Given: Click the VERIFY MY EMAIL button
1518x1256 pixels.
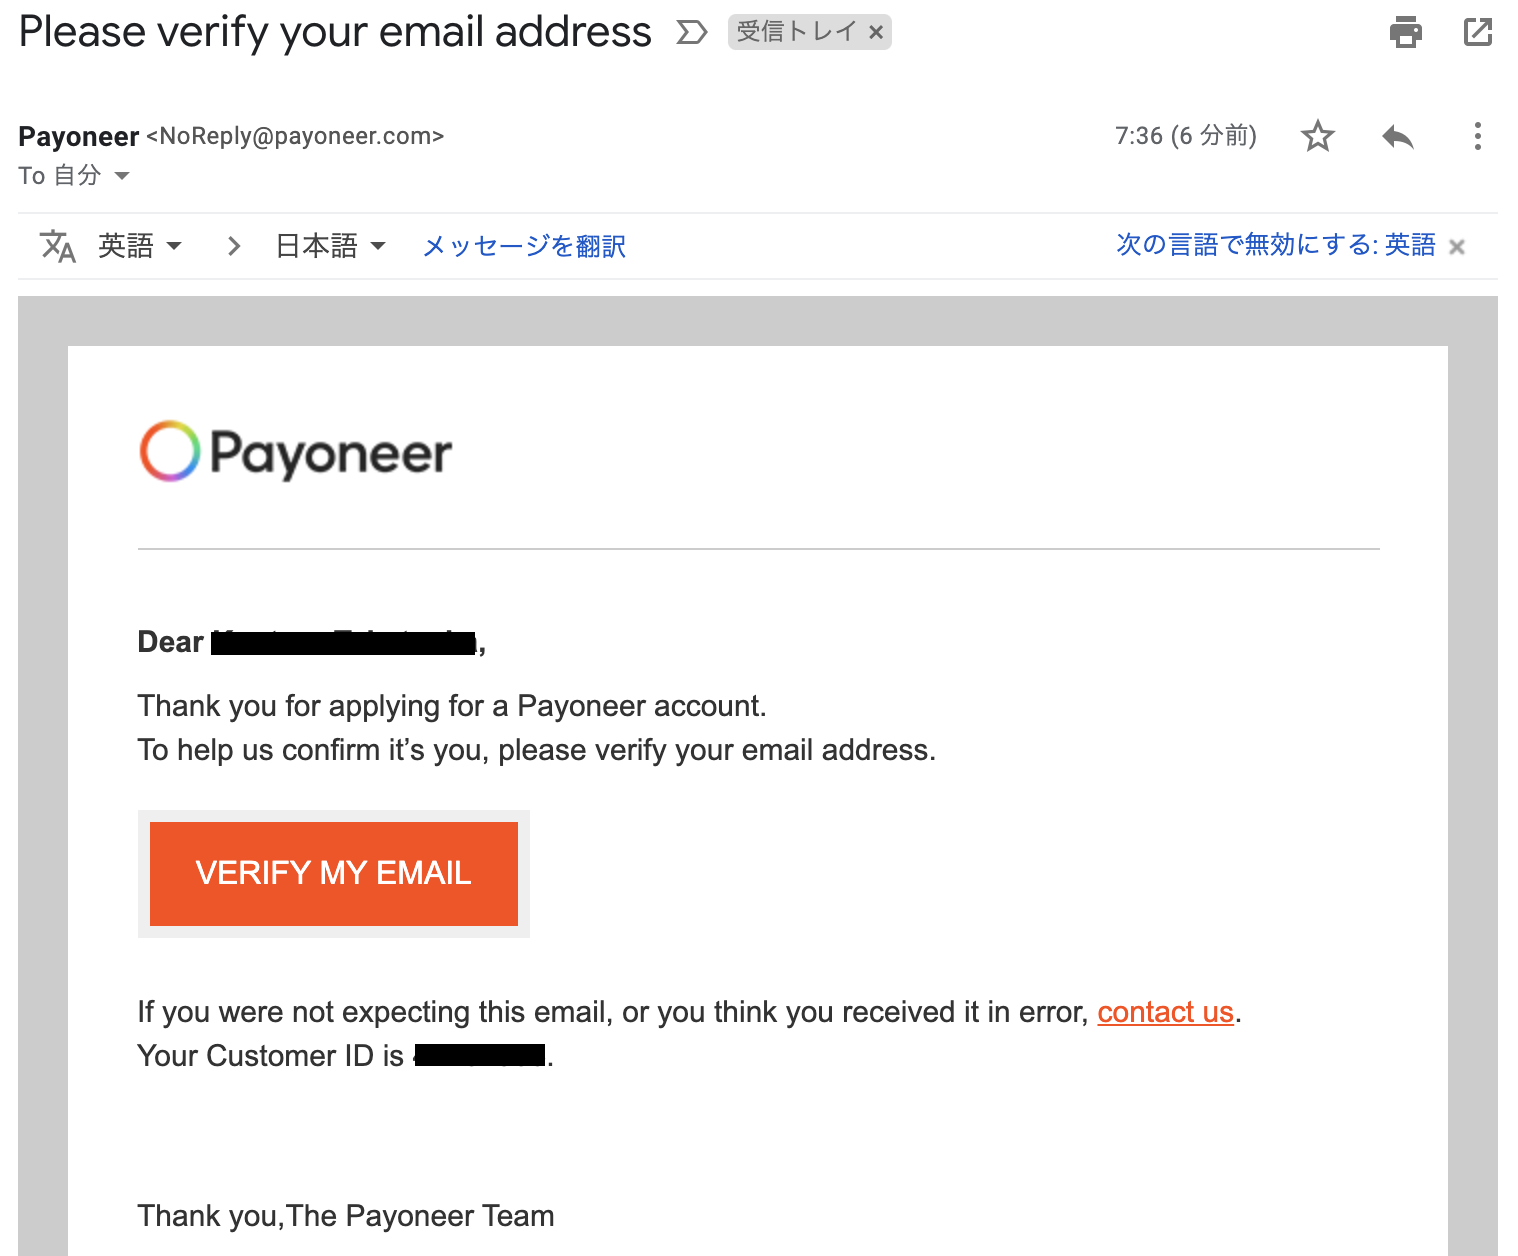Looking at the screenshot, I should [334, 873].
